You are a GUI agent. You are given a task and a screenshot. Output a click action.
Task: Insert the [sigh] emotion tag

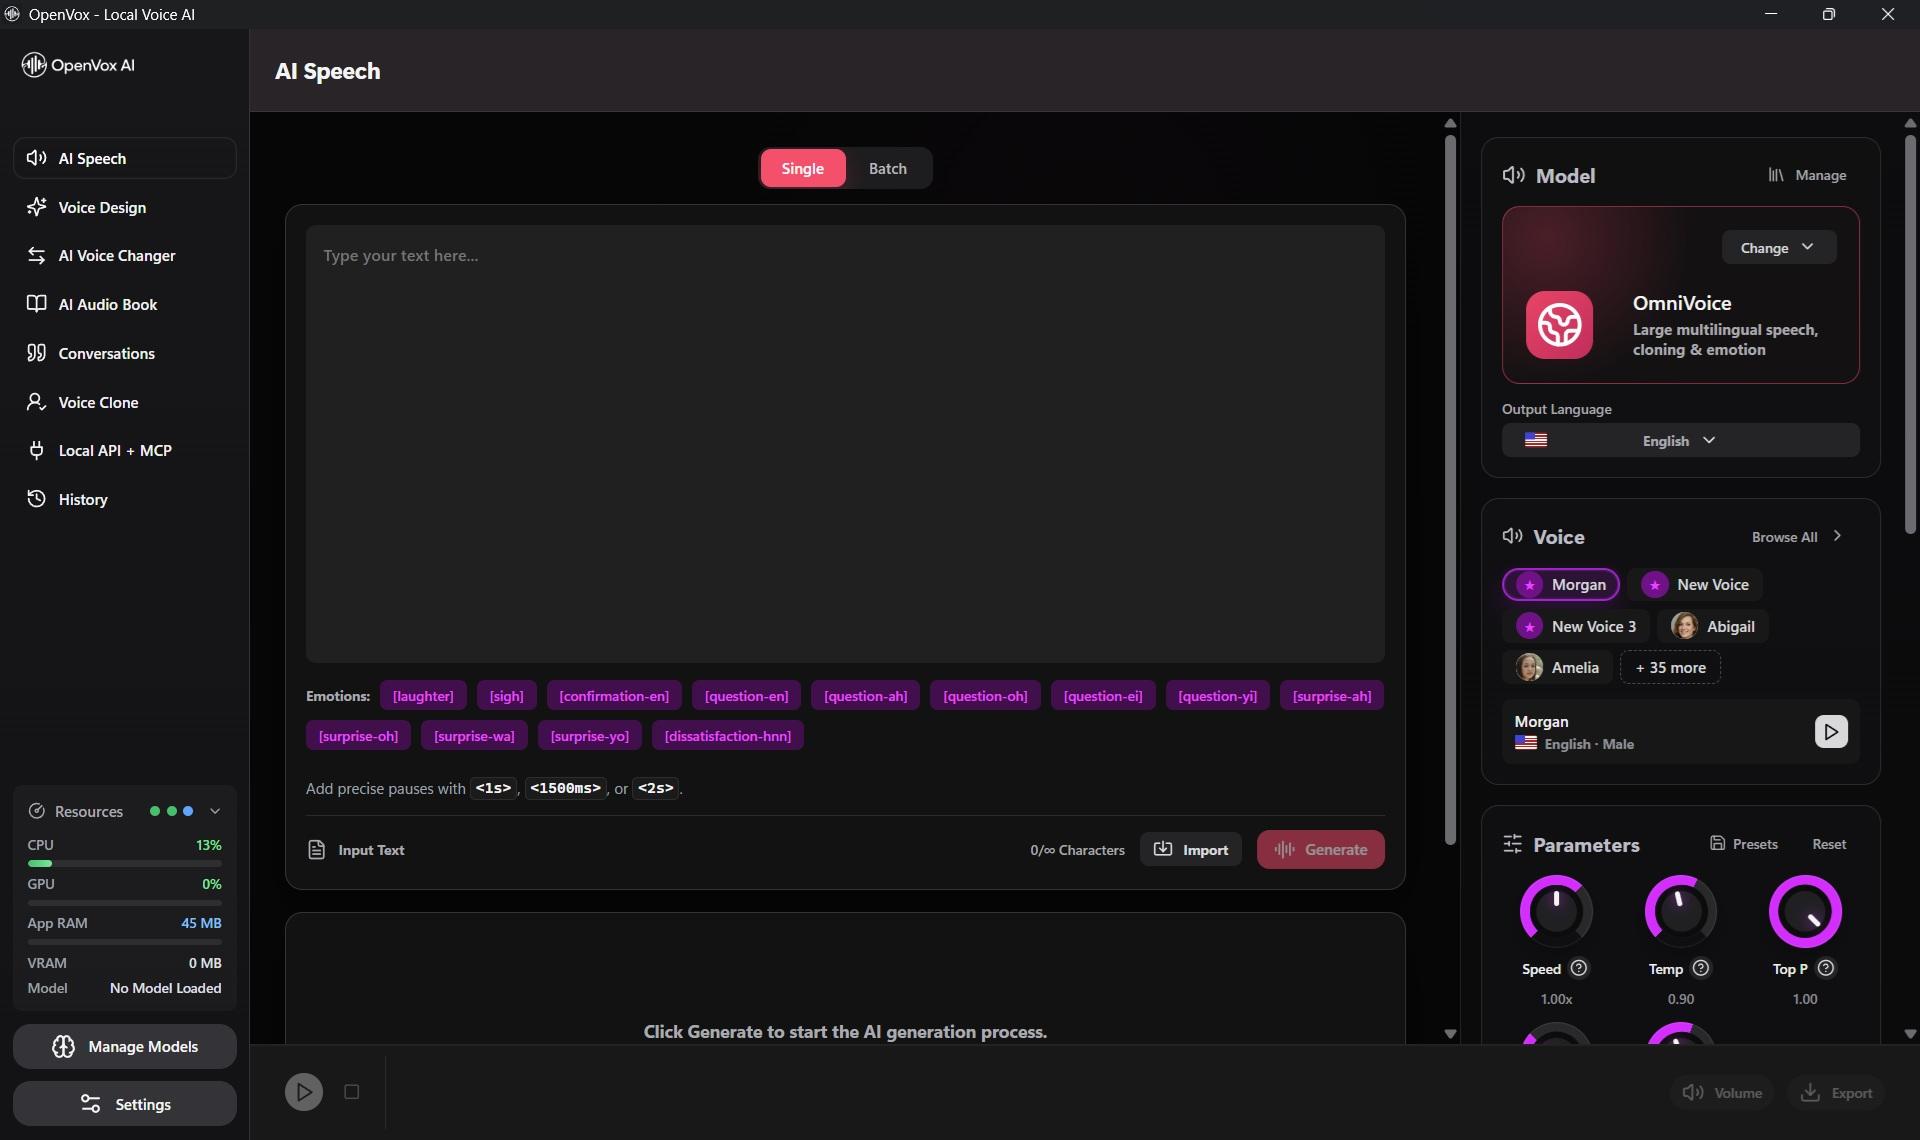[x=507, y=696]
